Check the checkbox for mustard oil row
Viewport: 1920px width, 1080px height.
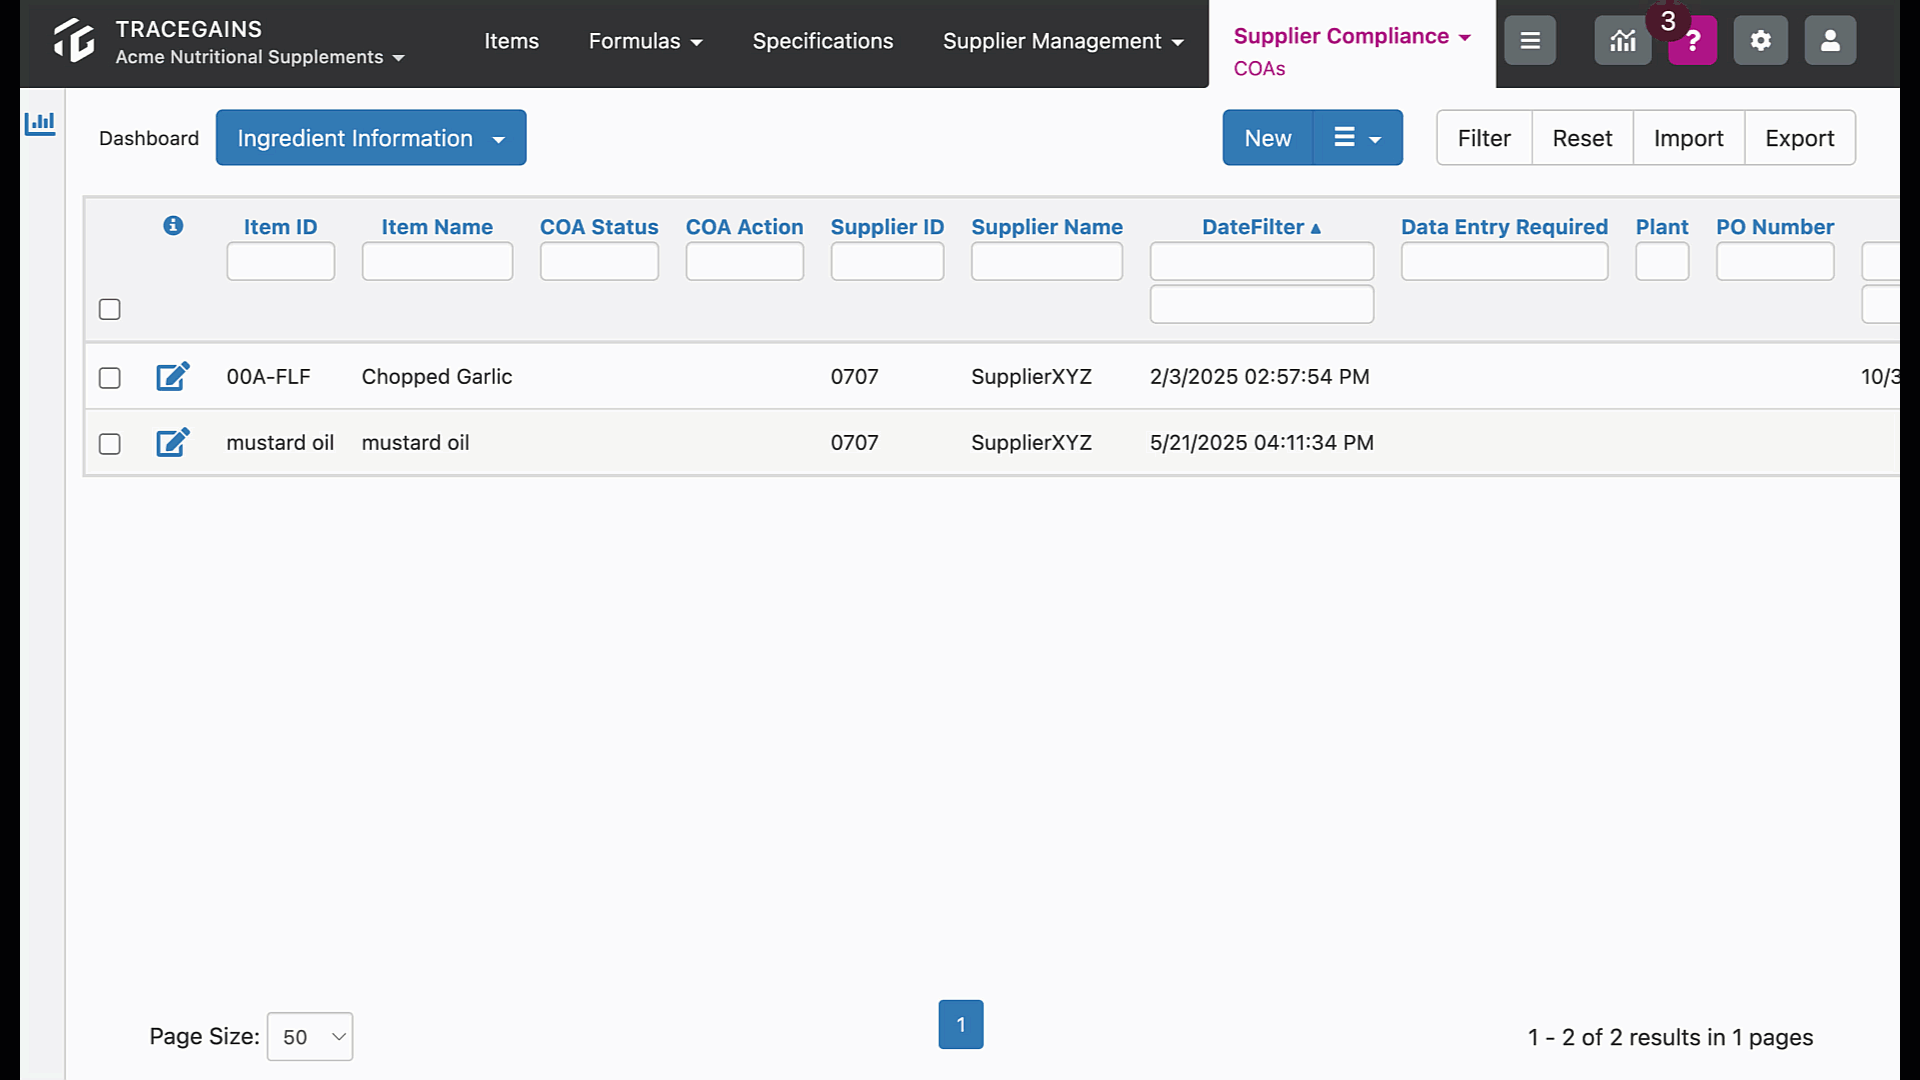click(109, 444)
